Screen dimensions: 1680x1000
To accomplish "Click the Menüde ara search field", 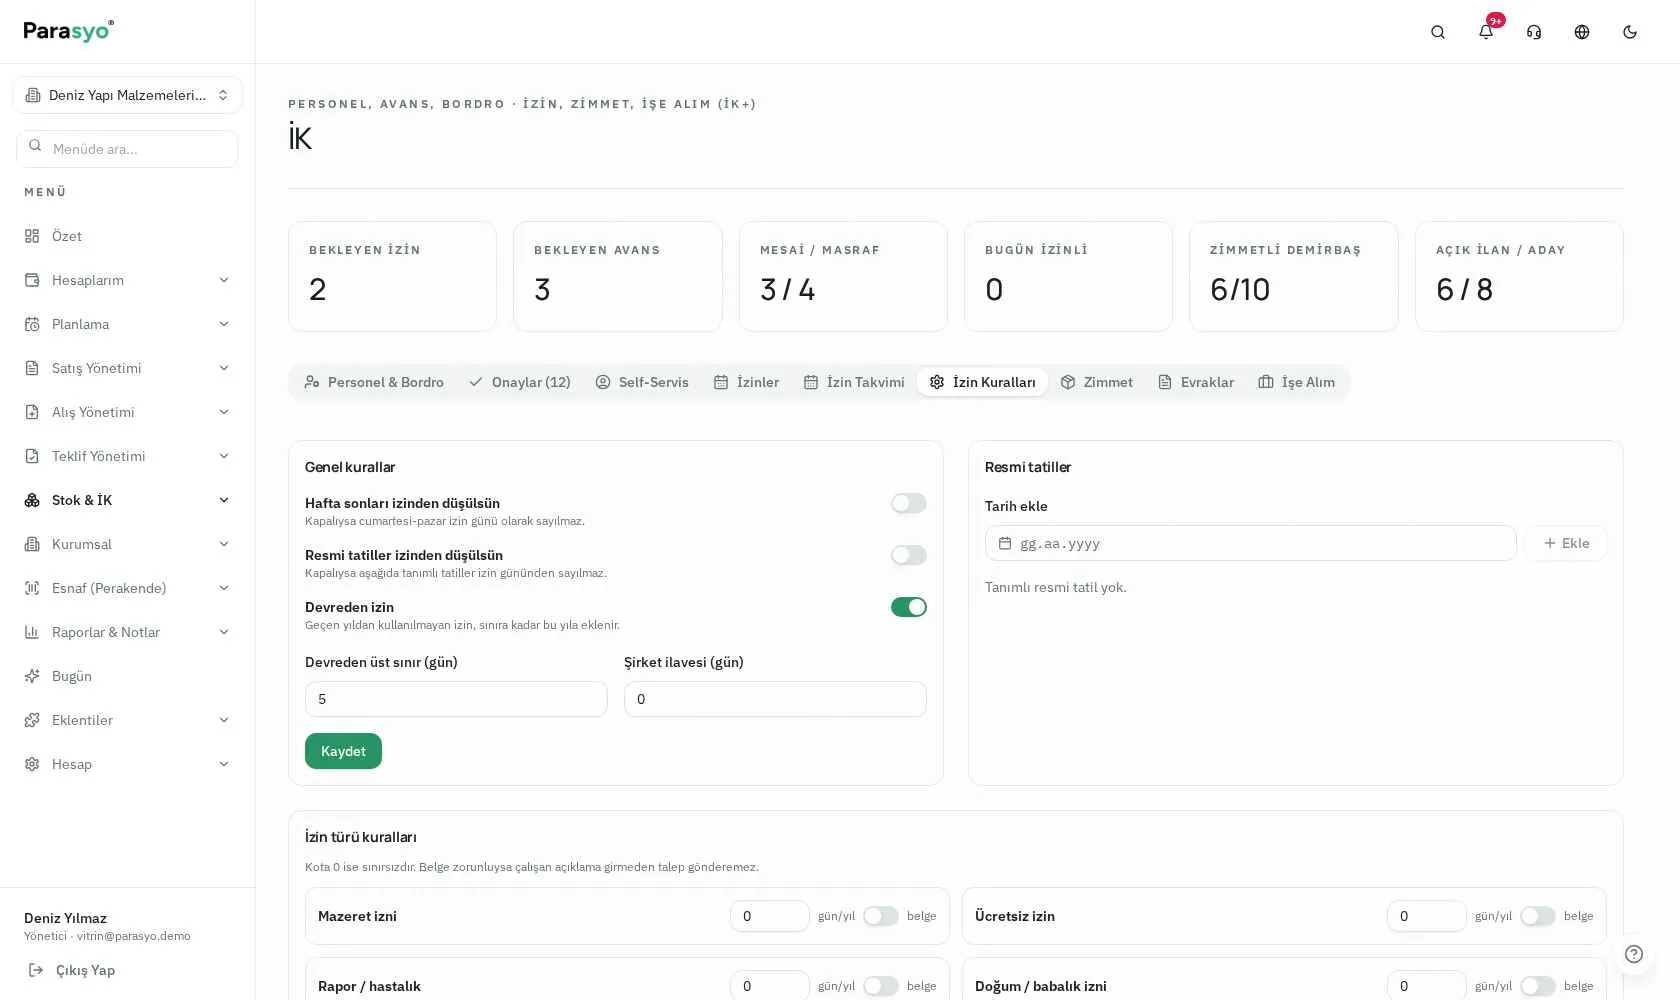I will point(127,149).
